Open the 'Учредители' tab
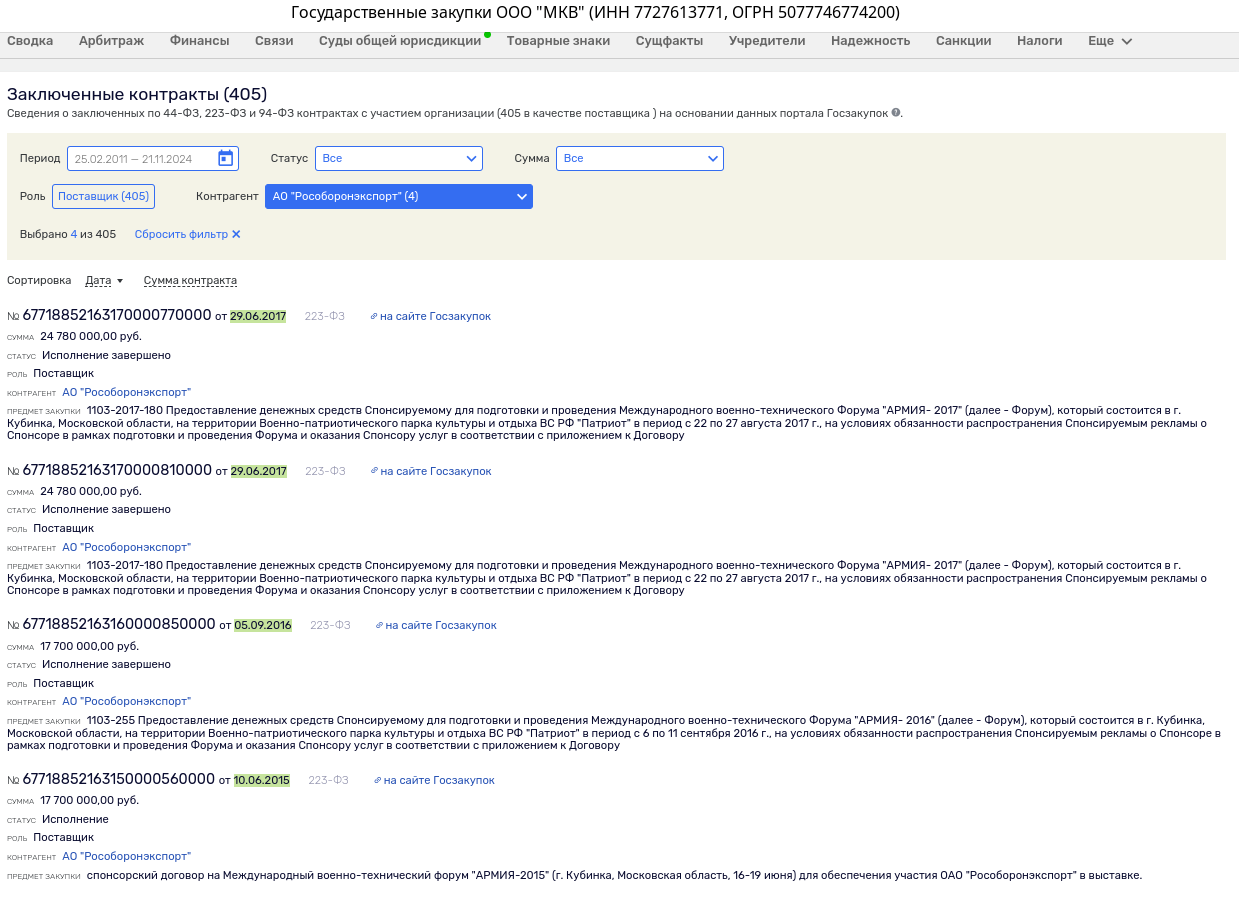 767,41
